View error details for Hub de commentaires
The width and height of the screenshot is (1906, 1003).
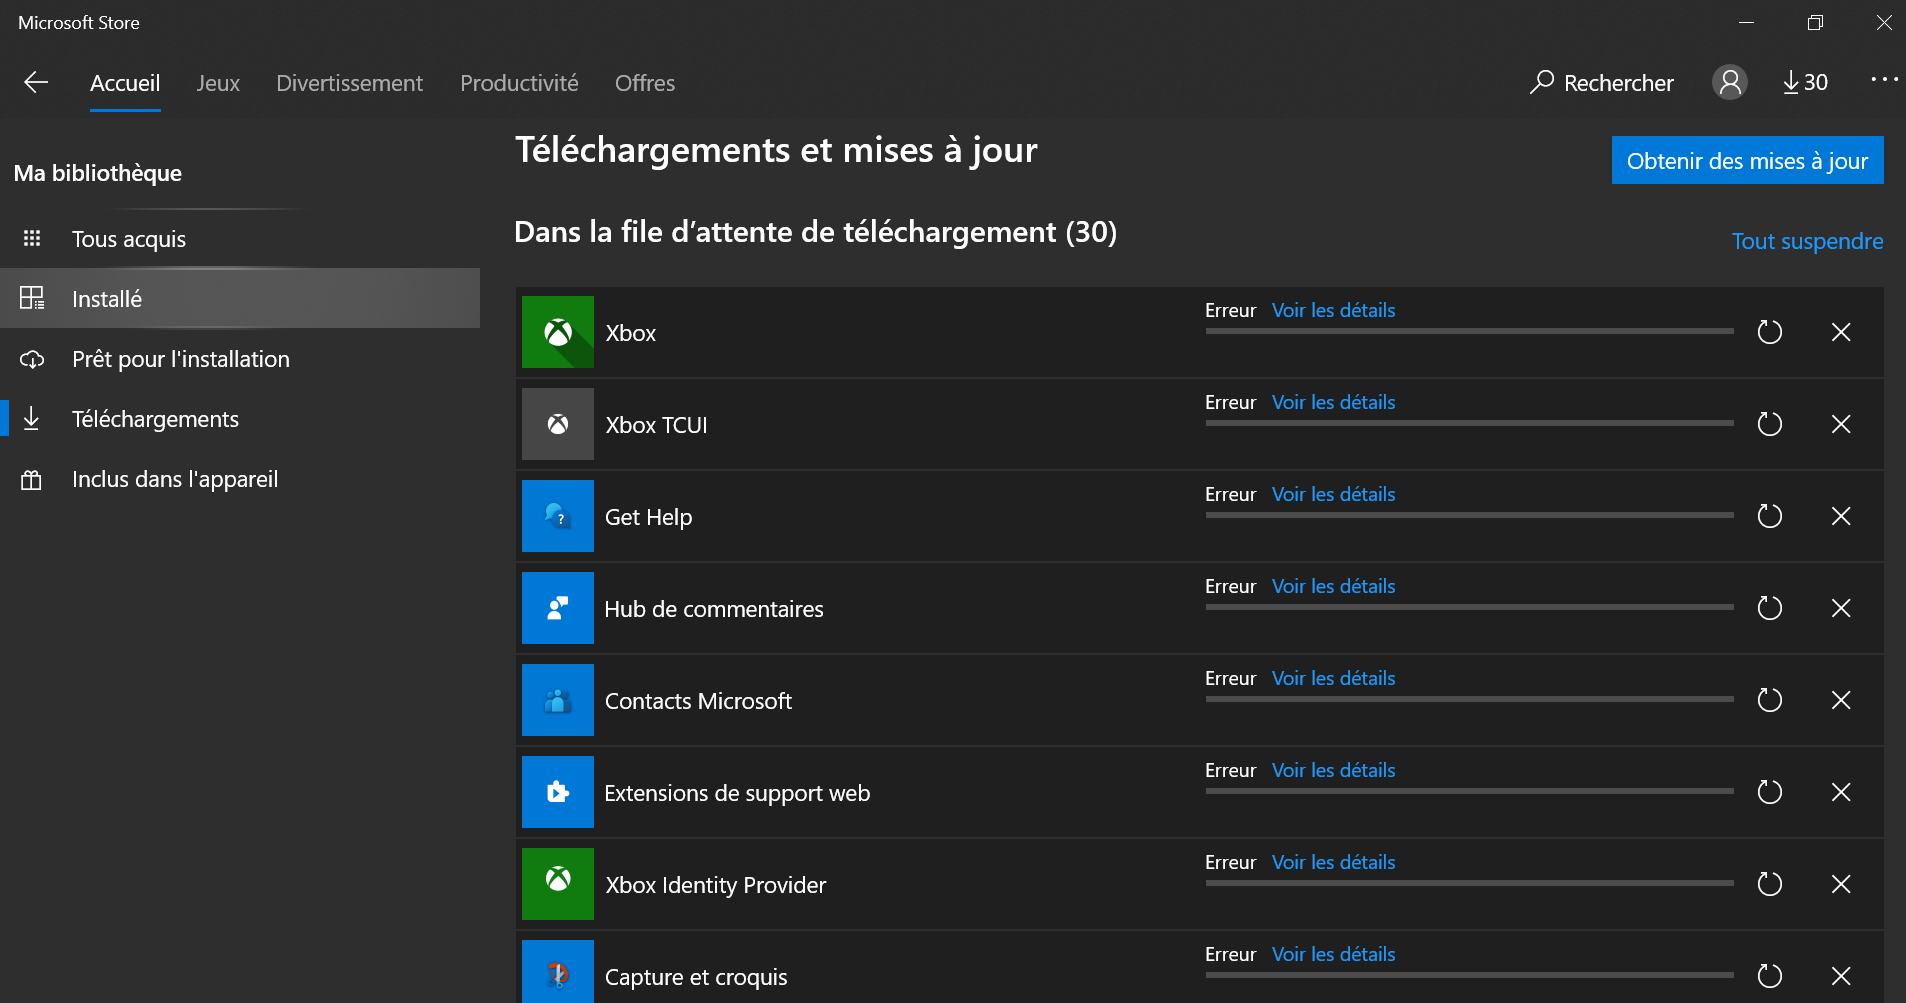1333,586
